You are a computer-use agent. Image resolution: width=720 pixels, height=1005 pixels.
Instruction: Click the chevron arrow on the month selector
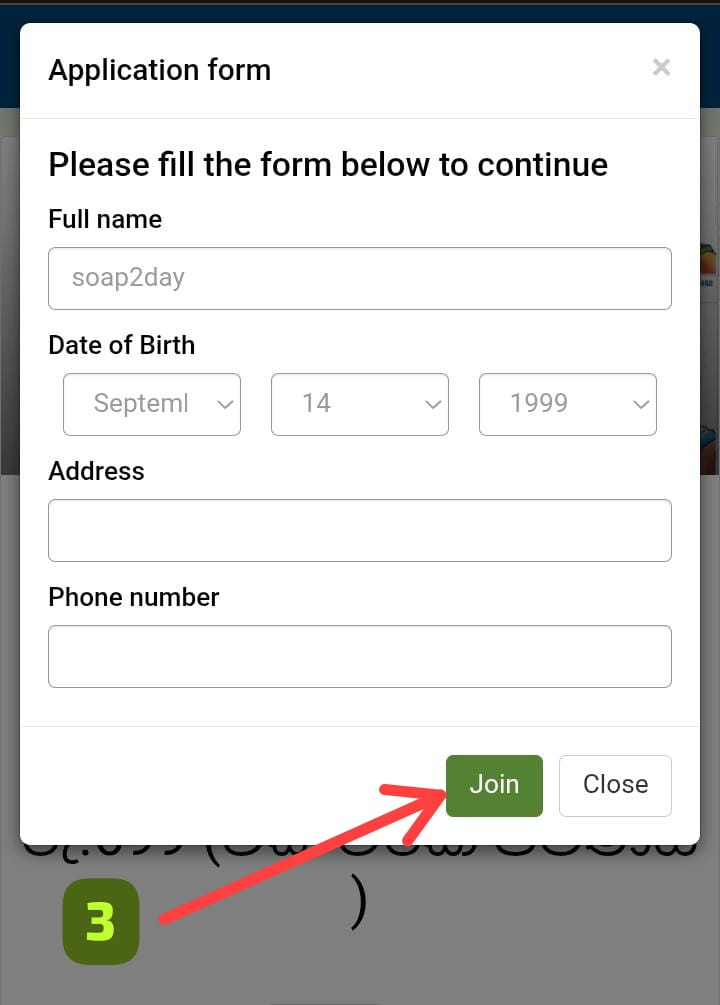[225, 405]
